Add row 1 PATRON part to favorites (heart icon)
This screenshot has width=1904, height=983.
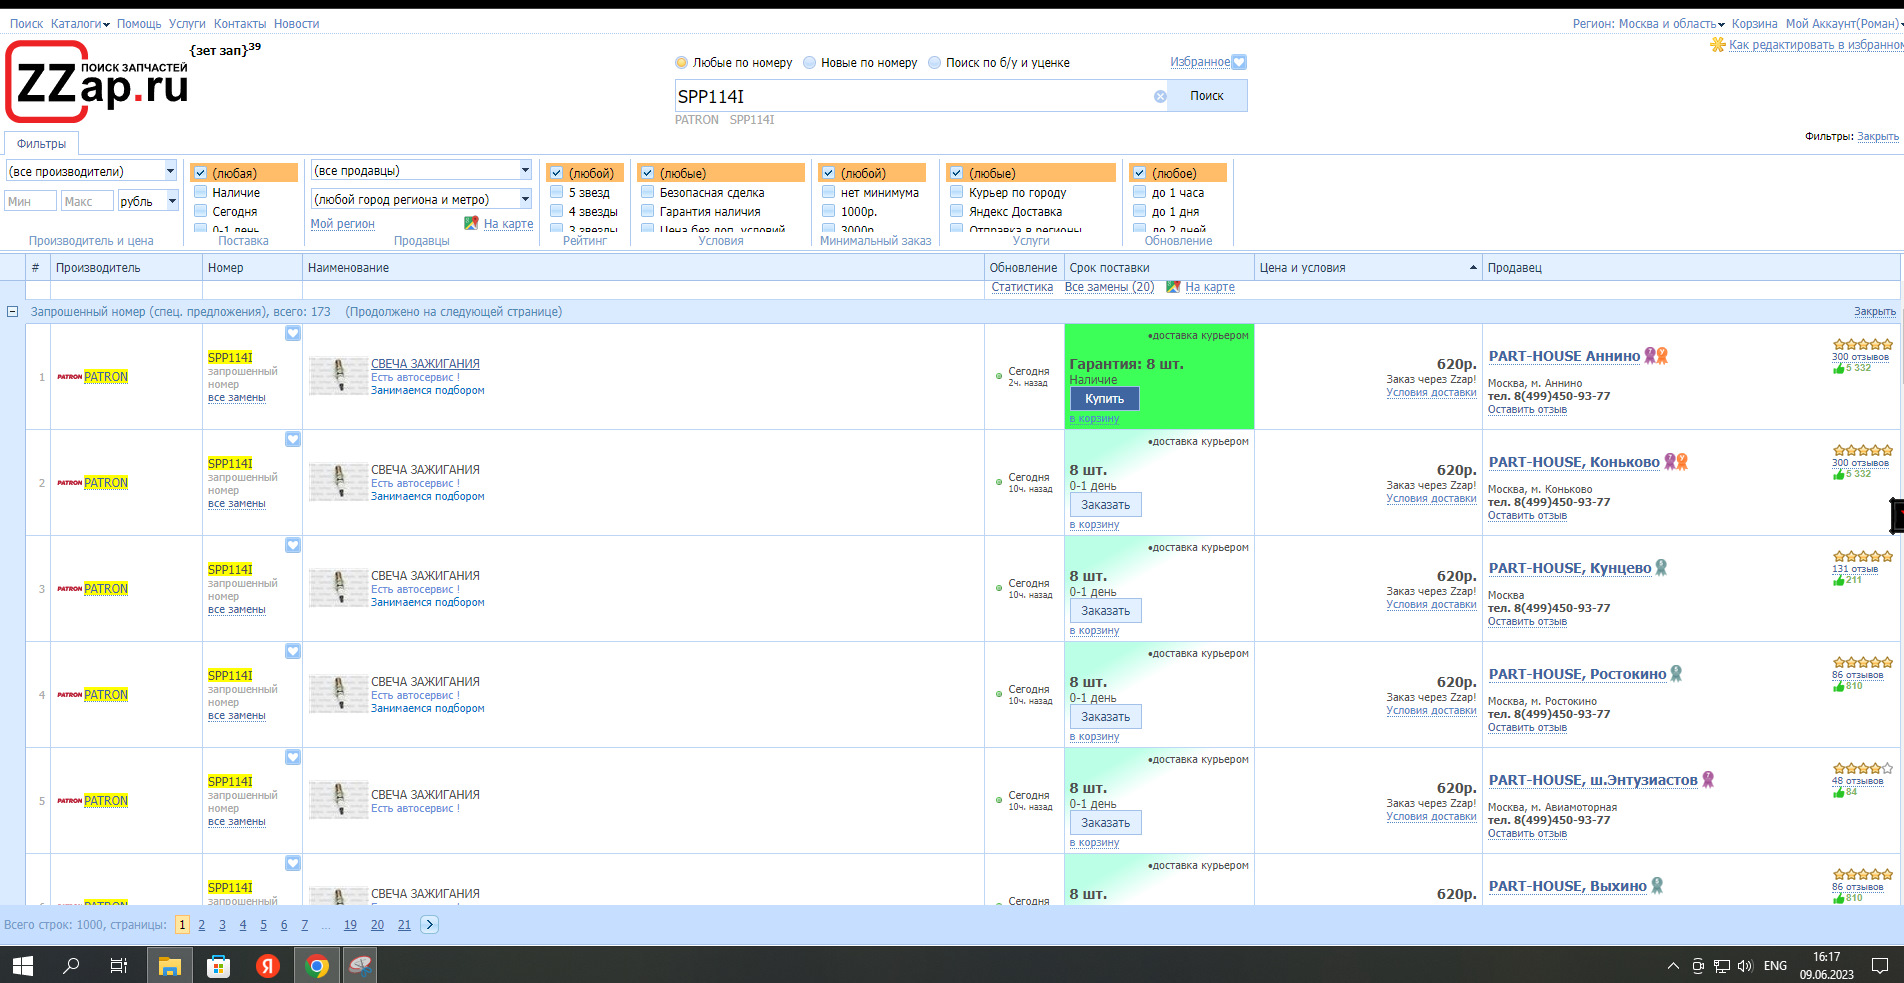pos(293,333)
